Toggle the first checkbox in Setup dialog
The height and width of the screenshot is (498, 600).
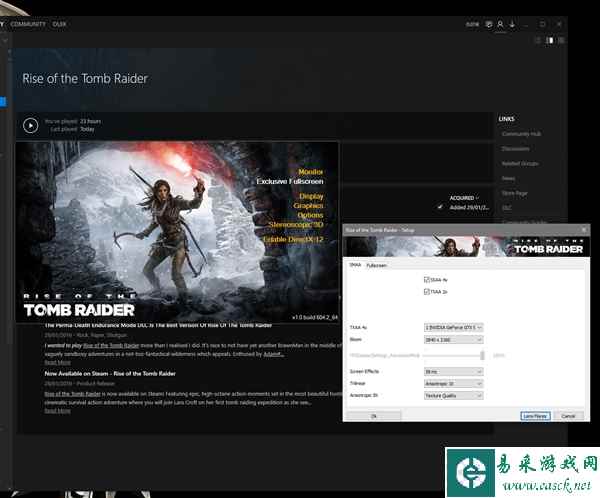click(x=427, y=279)
